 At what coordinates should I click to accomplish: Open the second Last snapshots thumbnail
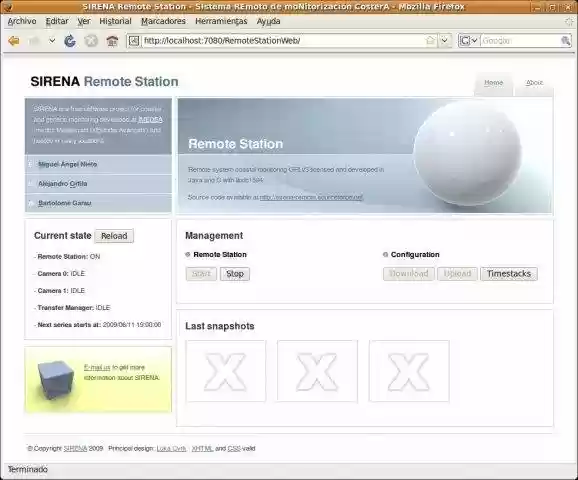tap(317, 371)
